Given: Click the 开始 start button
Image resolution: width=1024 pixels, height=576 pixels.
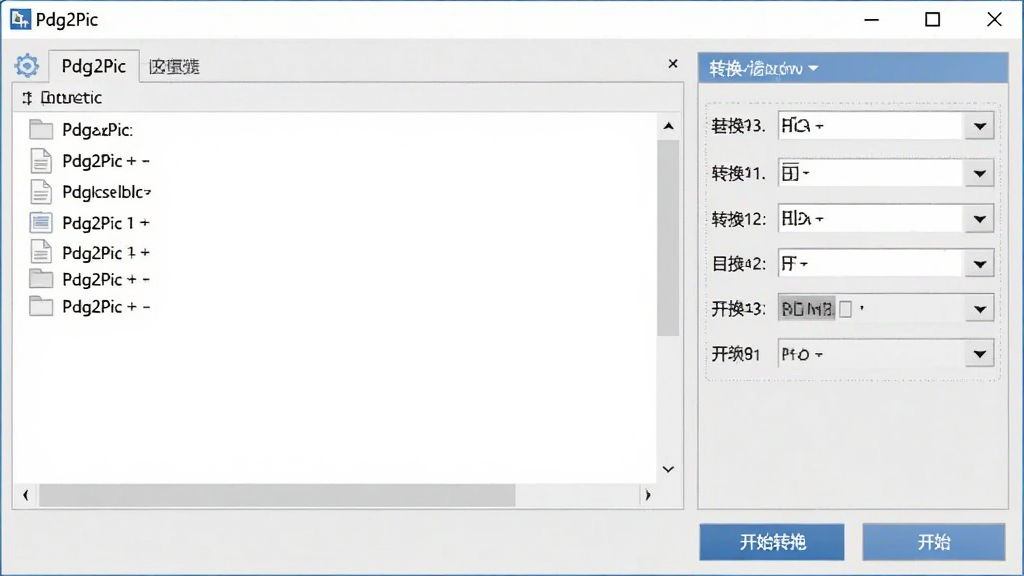Looking at the screenshot, I should point(934,542).
